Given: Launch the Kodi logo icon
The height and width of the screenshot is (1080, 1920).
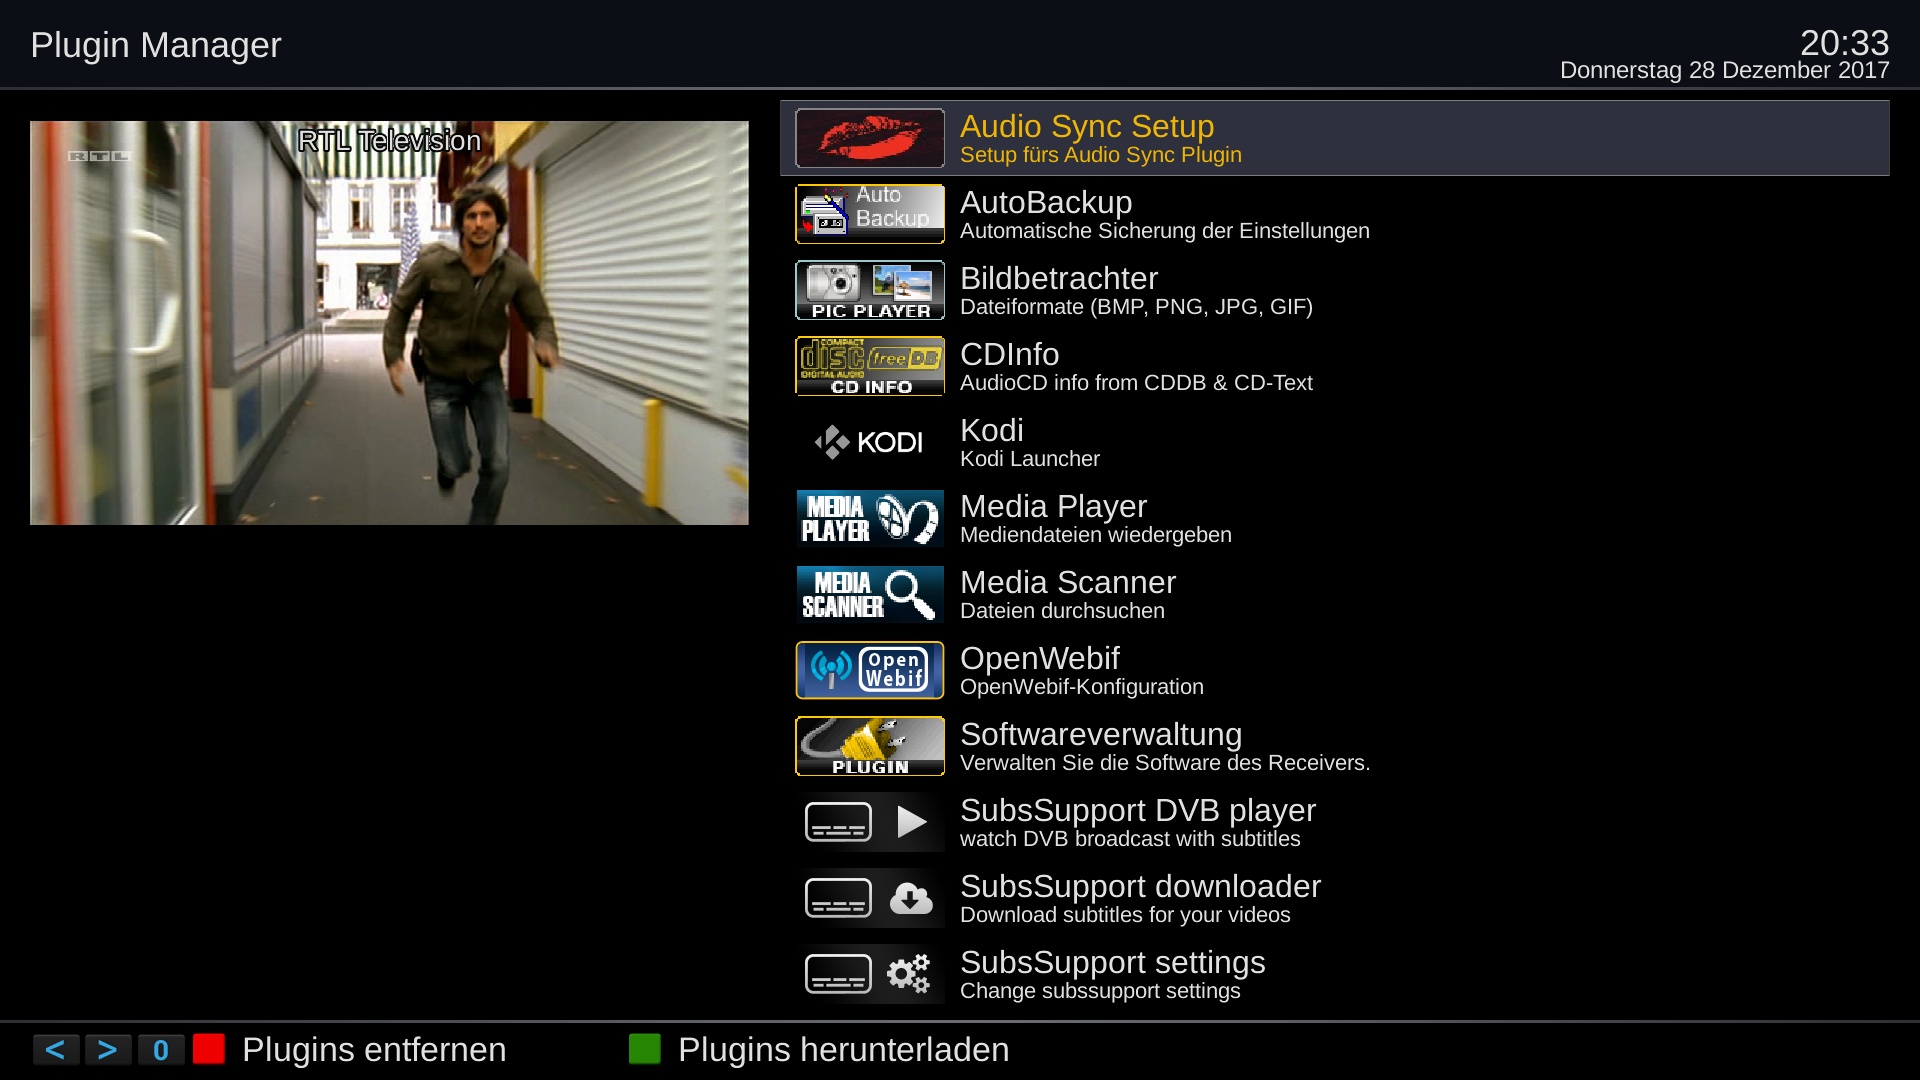Looking at the screenshot, I should (870, 442).
